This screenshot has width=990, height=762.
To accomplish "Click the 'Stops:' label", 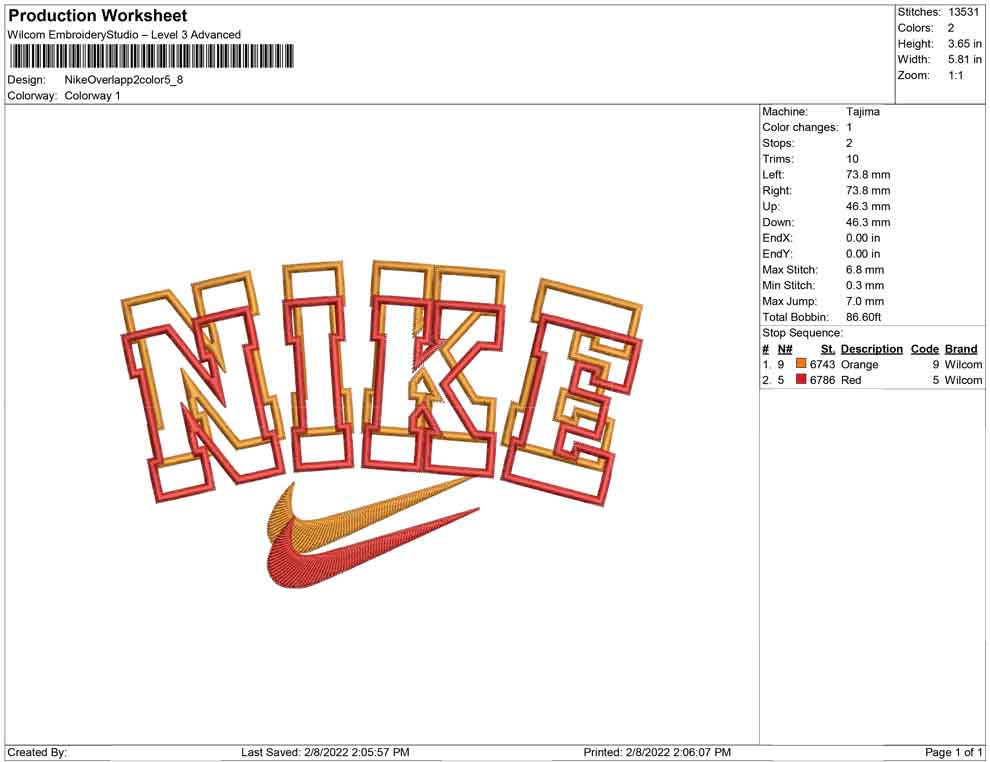I will point(778,143).
